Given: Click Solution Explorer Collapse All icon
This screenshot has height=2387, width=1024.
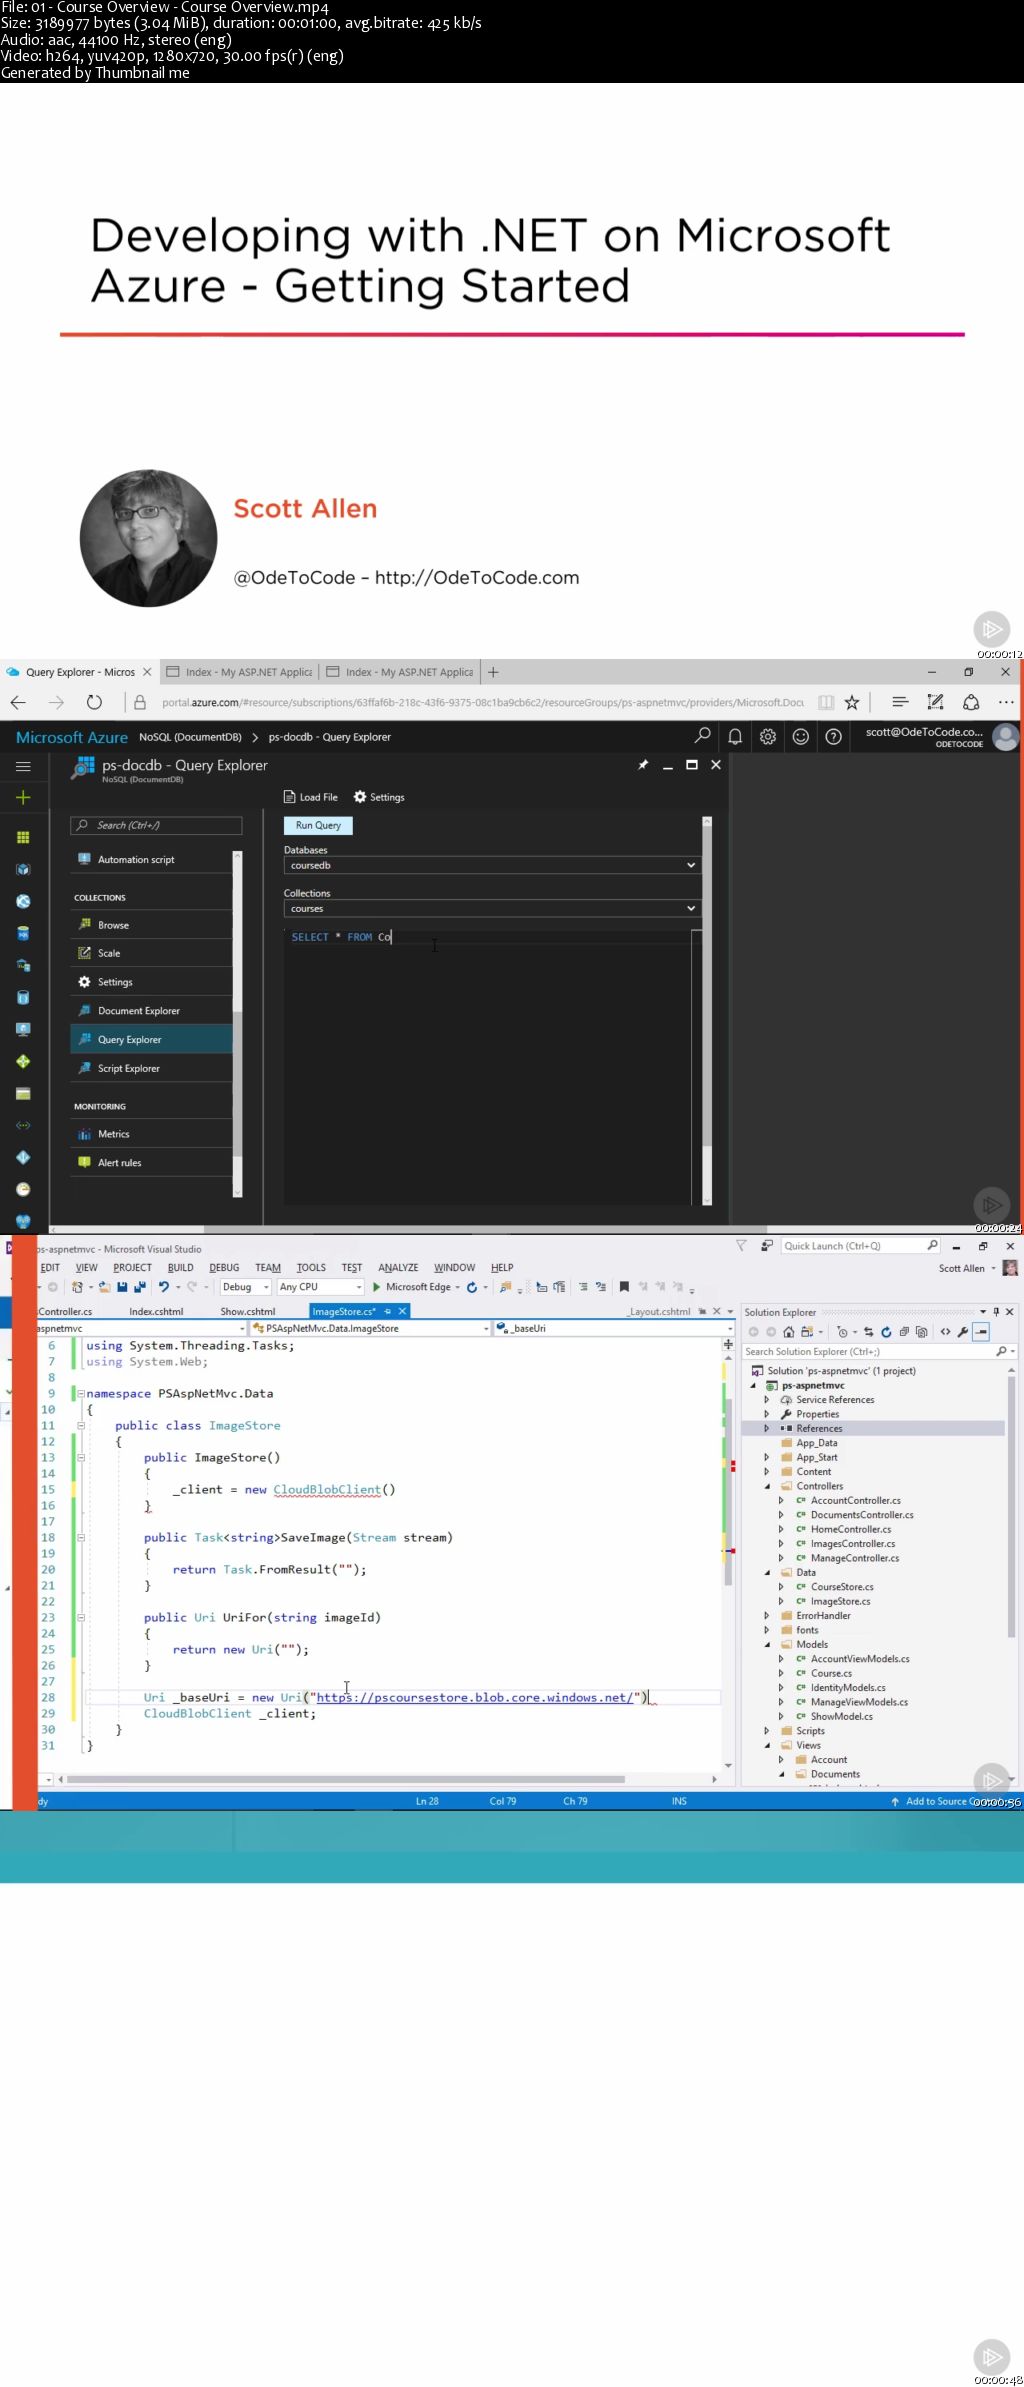Looking at the screenshot, I should pyautogui.click(x=904, y=1331).
